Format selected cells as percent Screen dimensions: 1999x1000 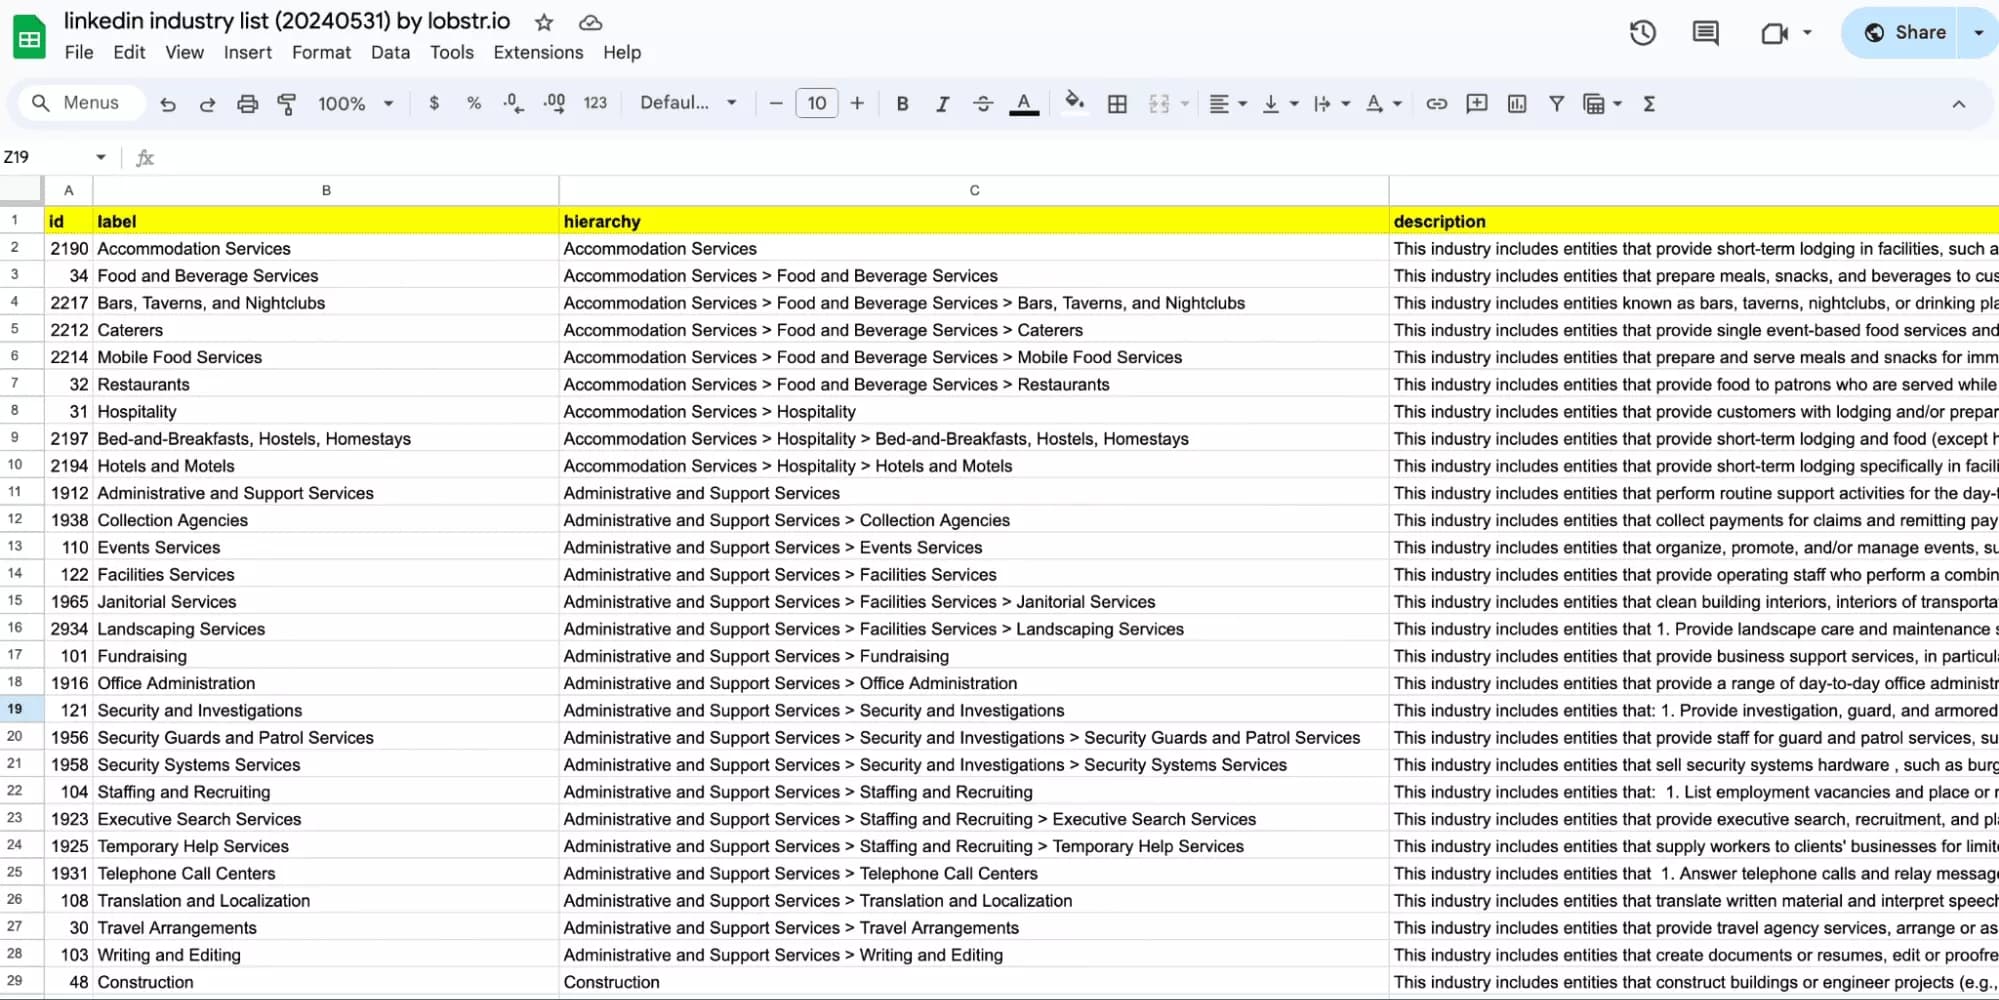[x=473, y=103]
